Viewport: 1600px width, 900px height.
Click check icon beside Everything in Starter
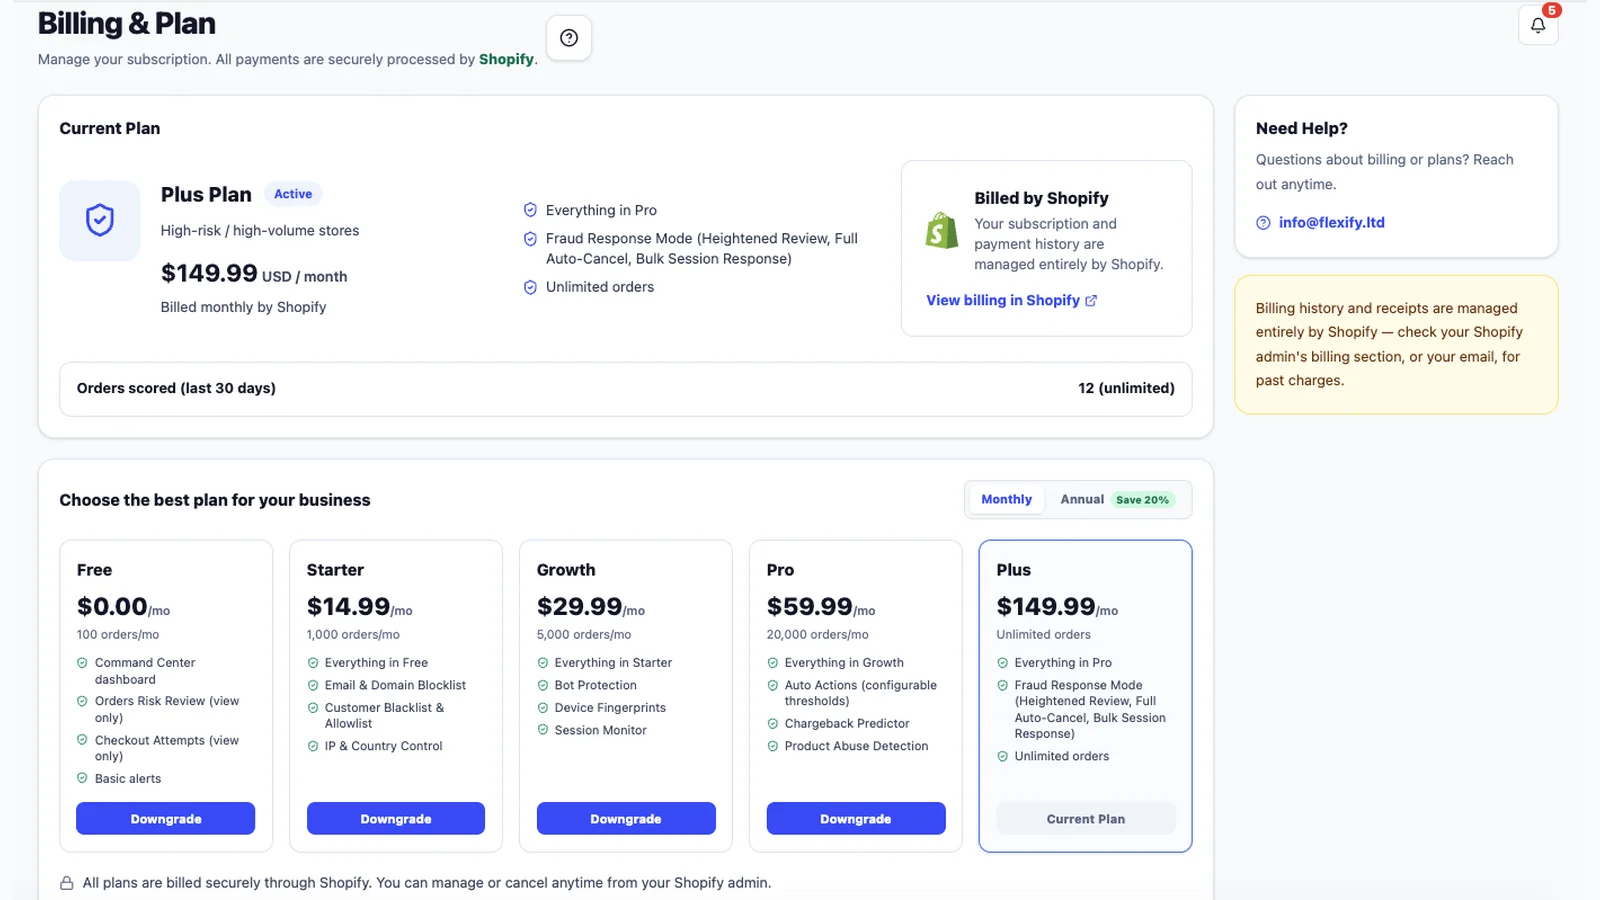tap(542, 663)
